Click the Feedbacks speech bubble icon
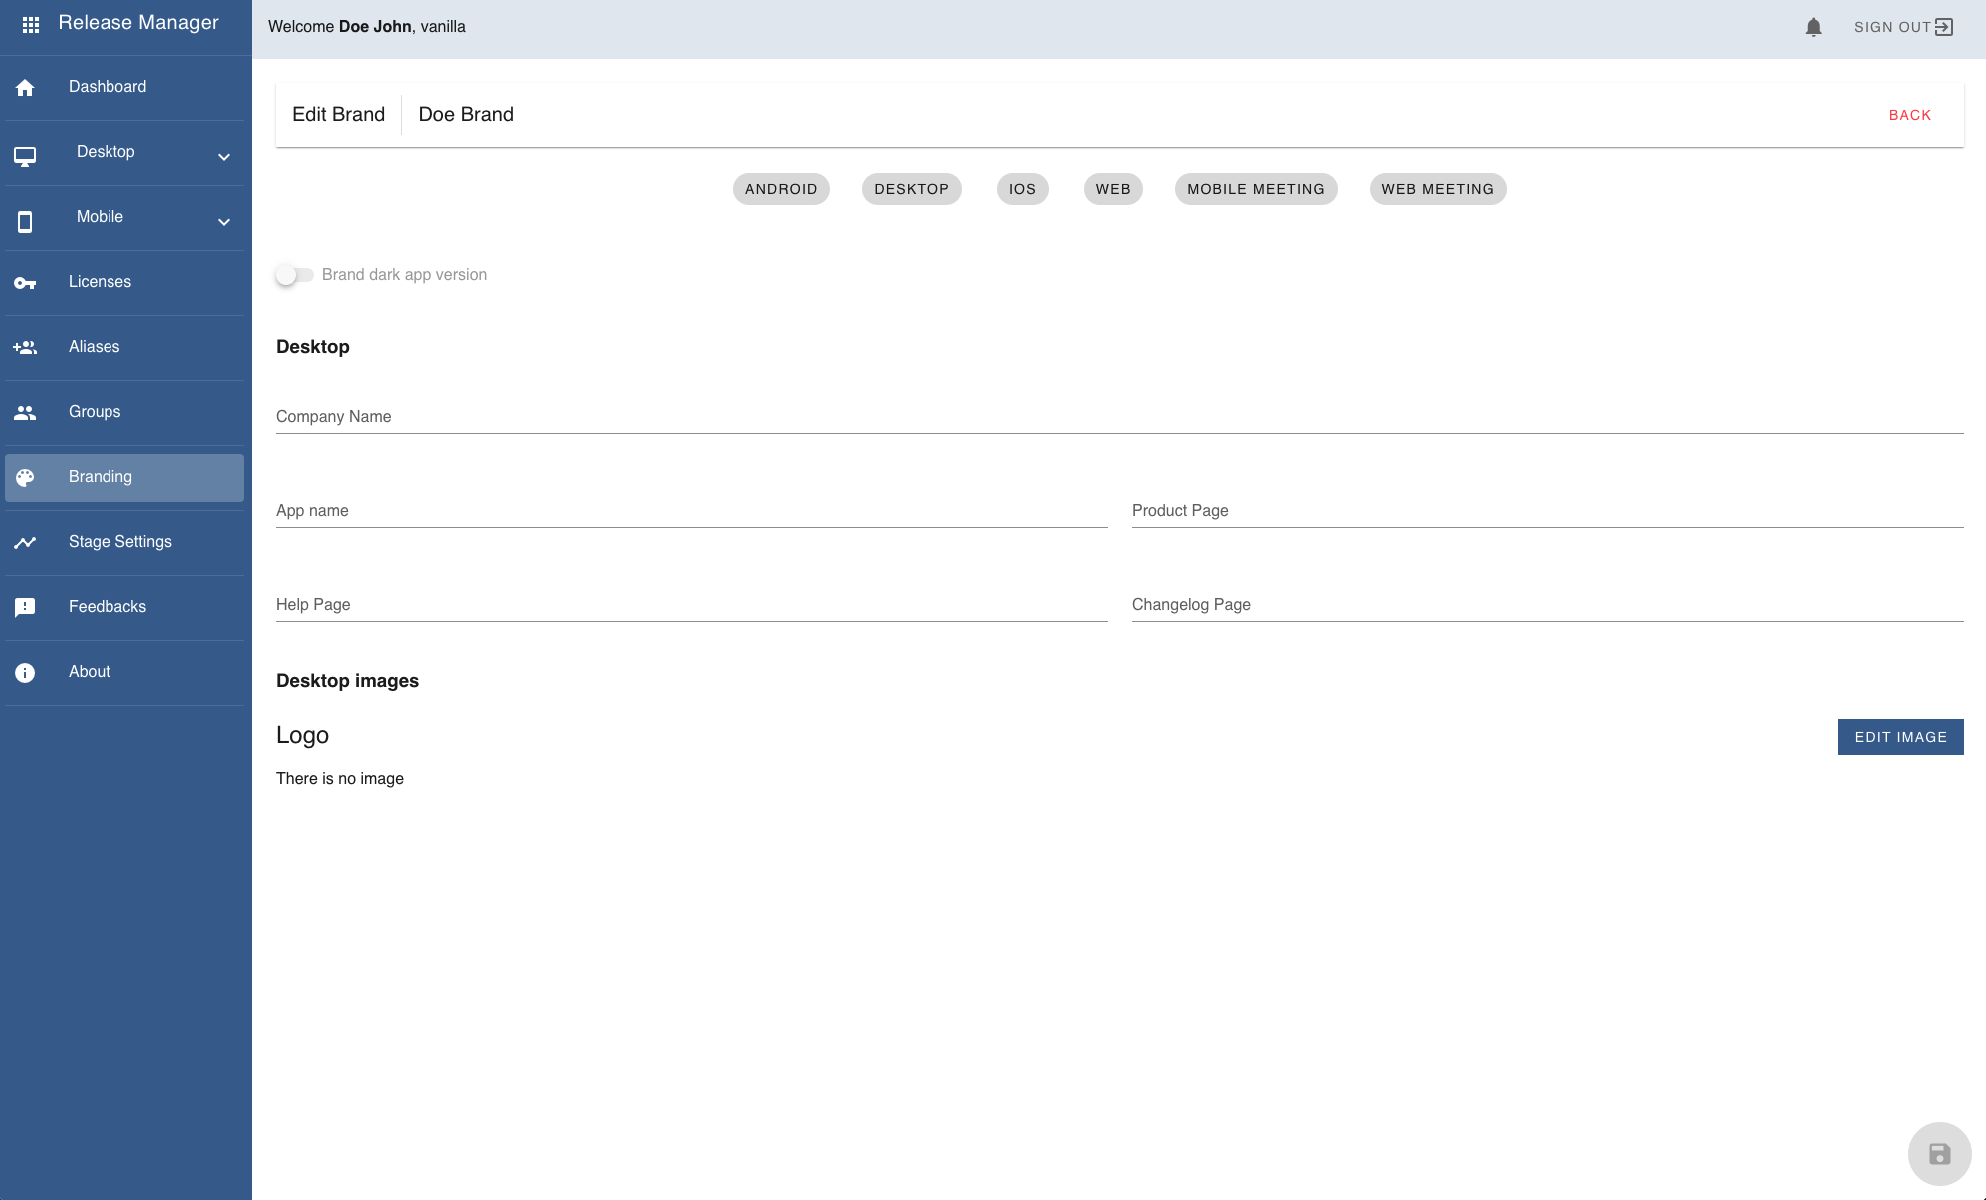 (25, 608)
